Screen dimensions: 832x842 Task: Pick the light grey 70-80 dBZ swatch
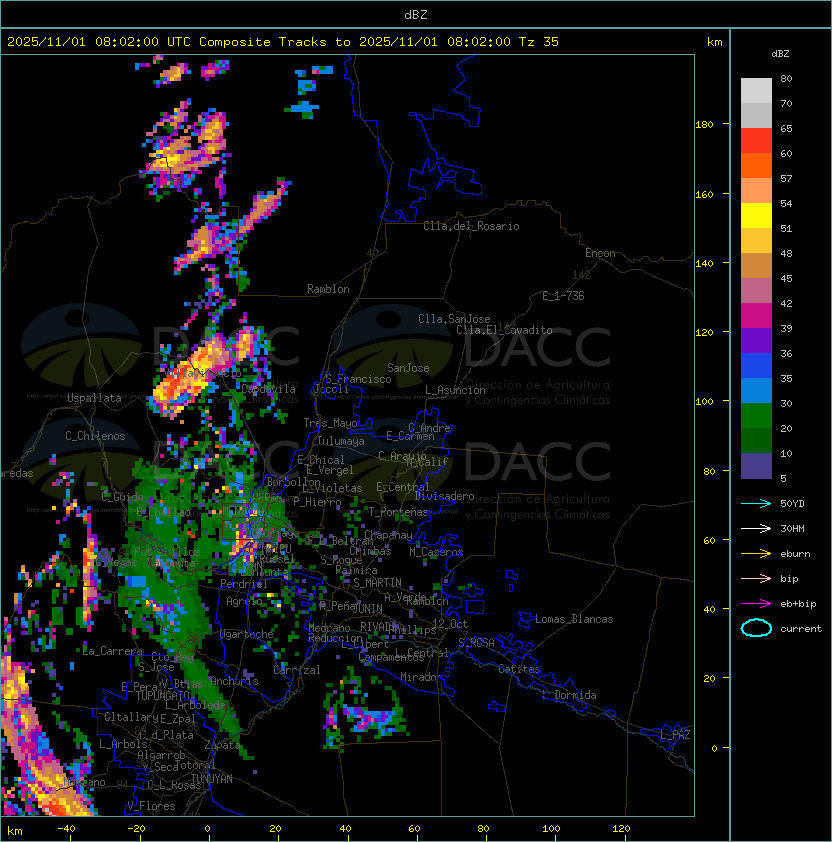[756, 91]
